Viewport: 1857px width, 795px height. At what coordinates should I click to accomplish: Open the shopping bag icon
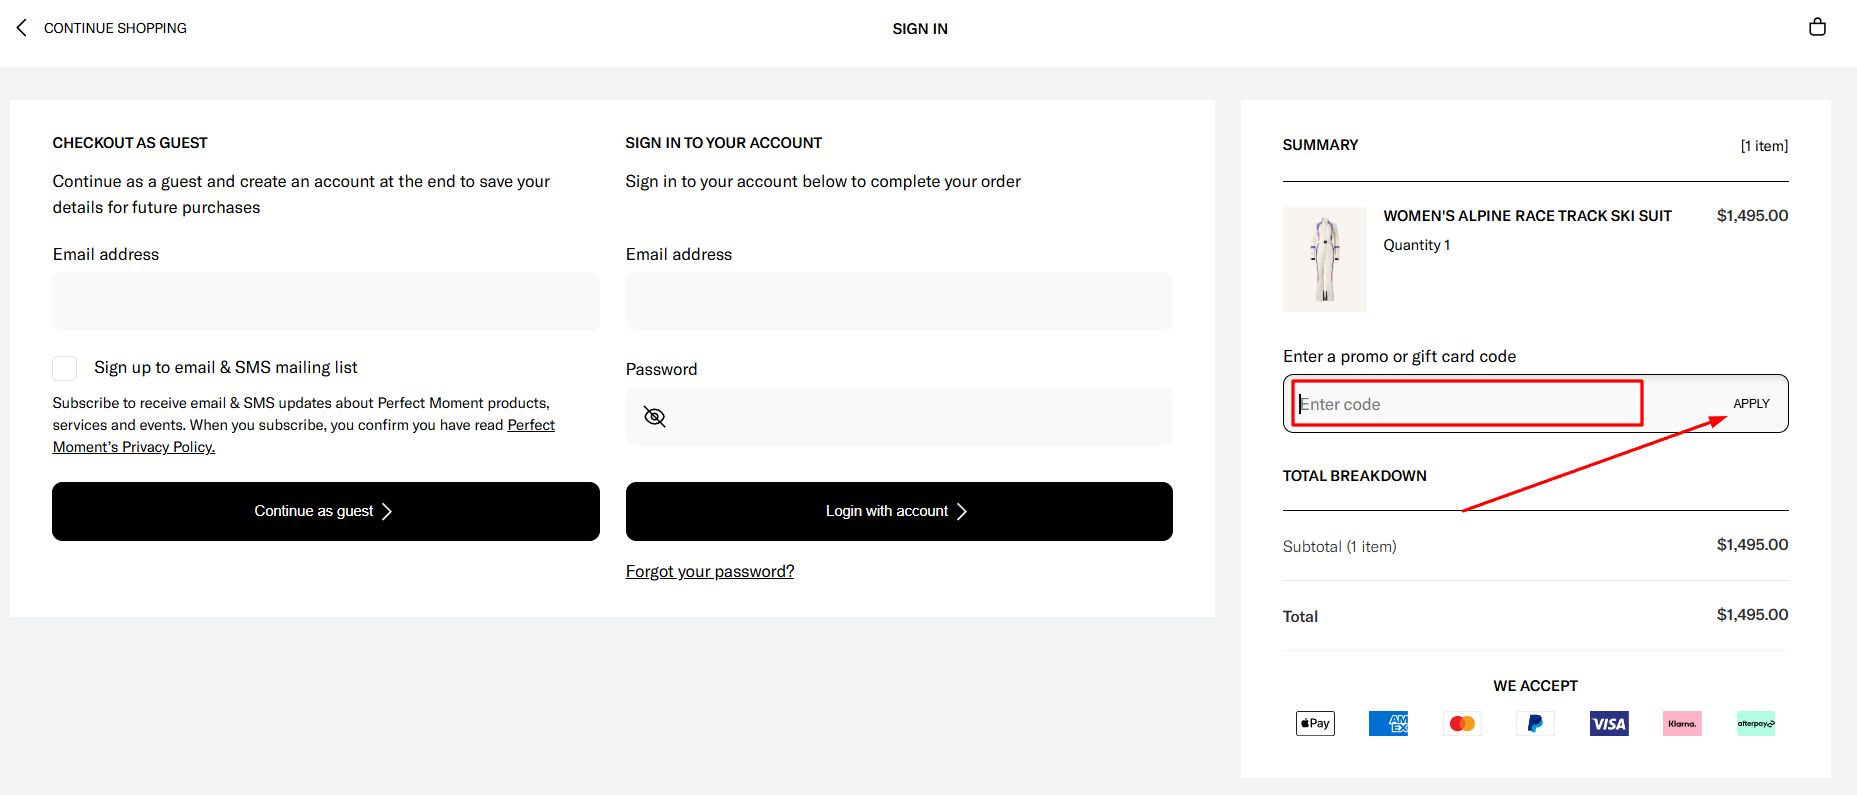[1817, 27]
